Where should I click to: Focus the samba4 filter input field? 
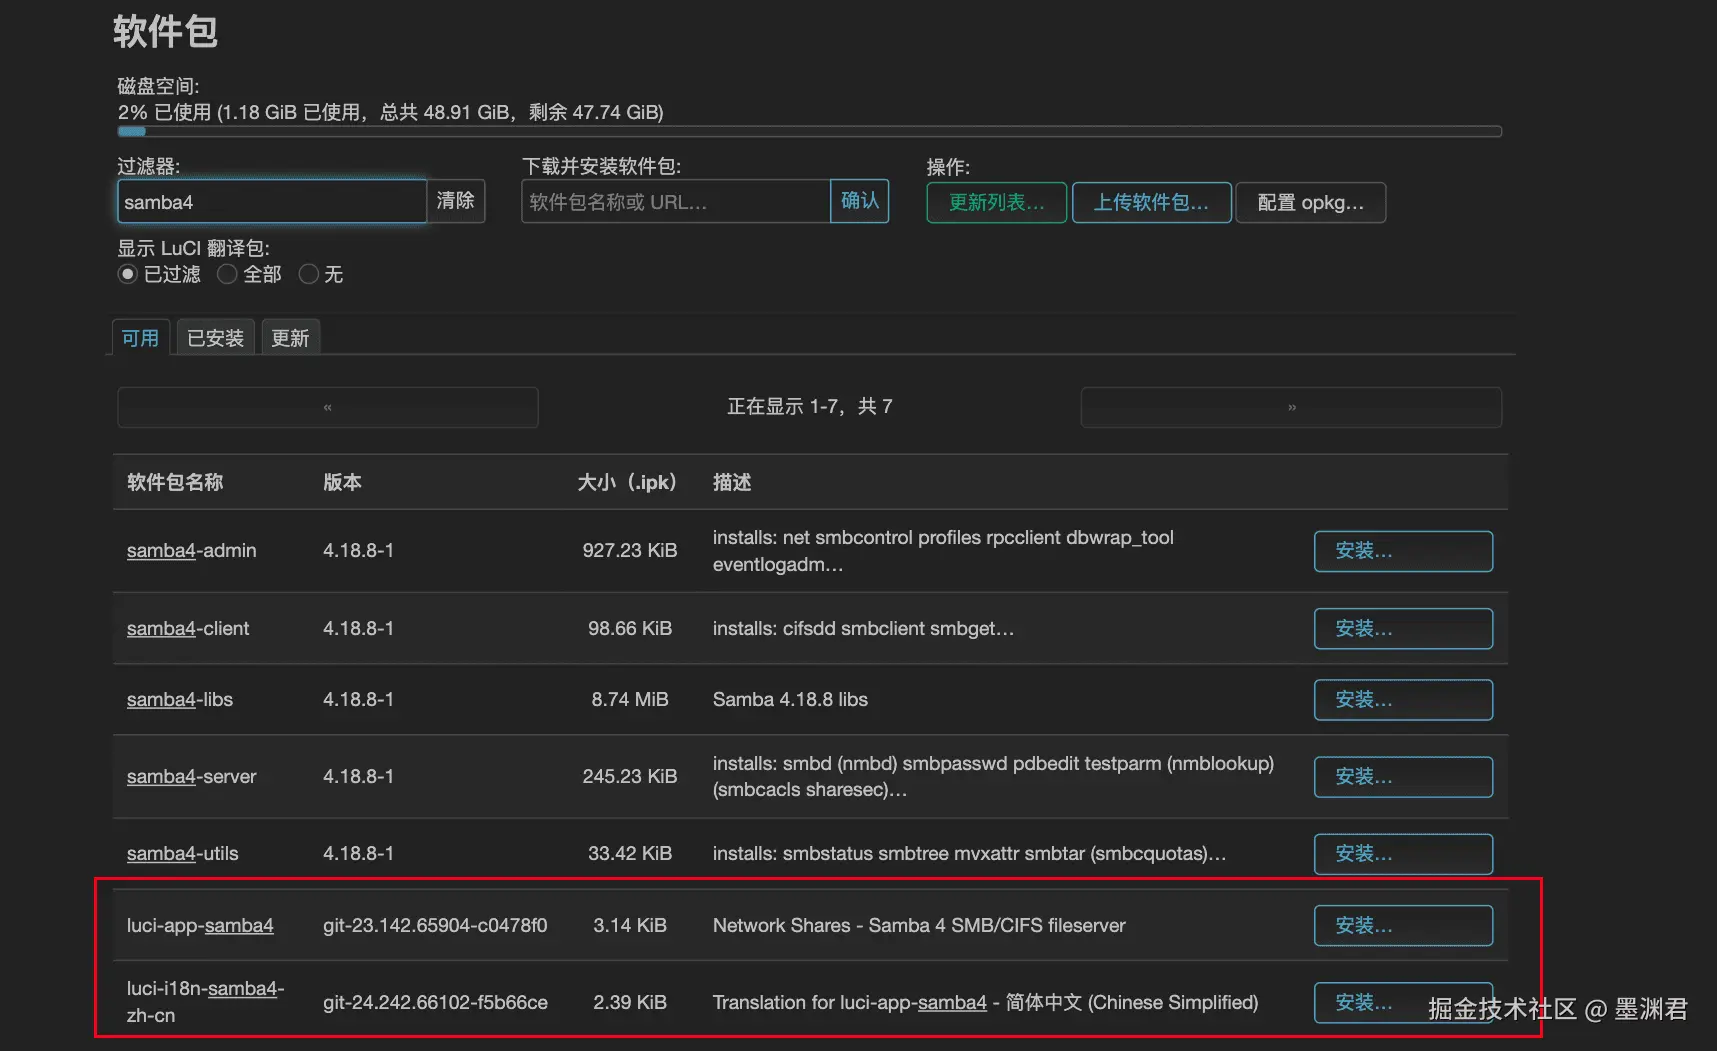272,202
